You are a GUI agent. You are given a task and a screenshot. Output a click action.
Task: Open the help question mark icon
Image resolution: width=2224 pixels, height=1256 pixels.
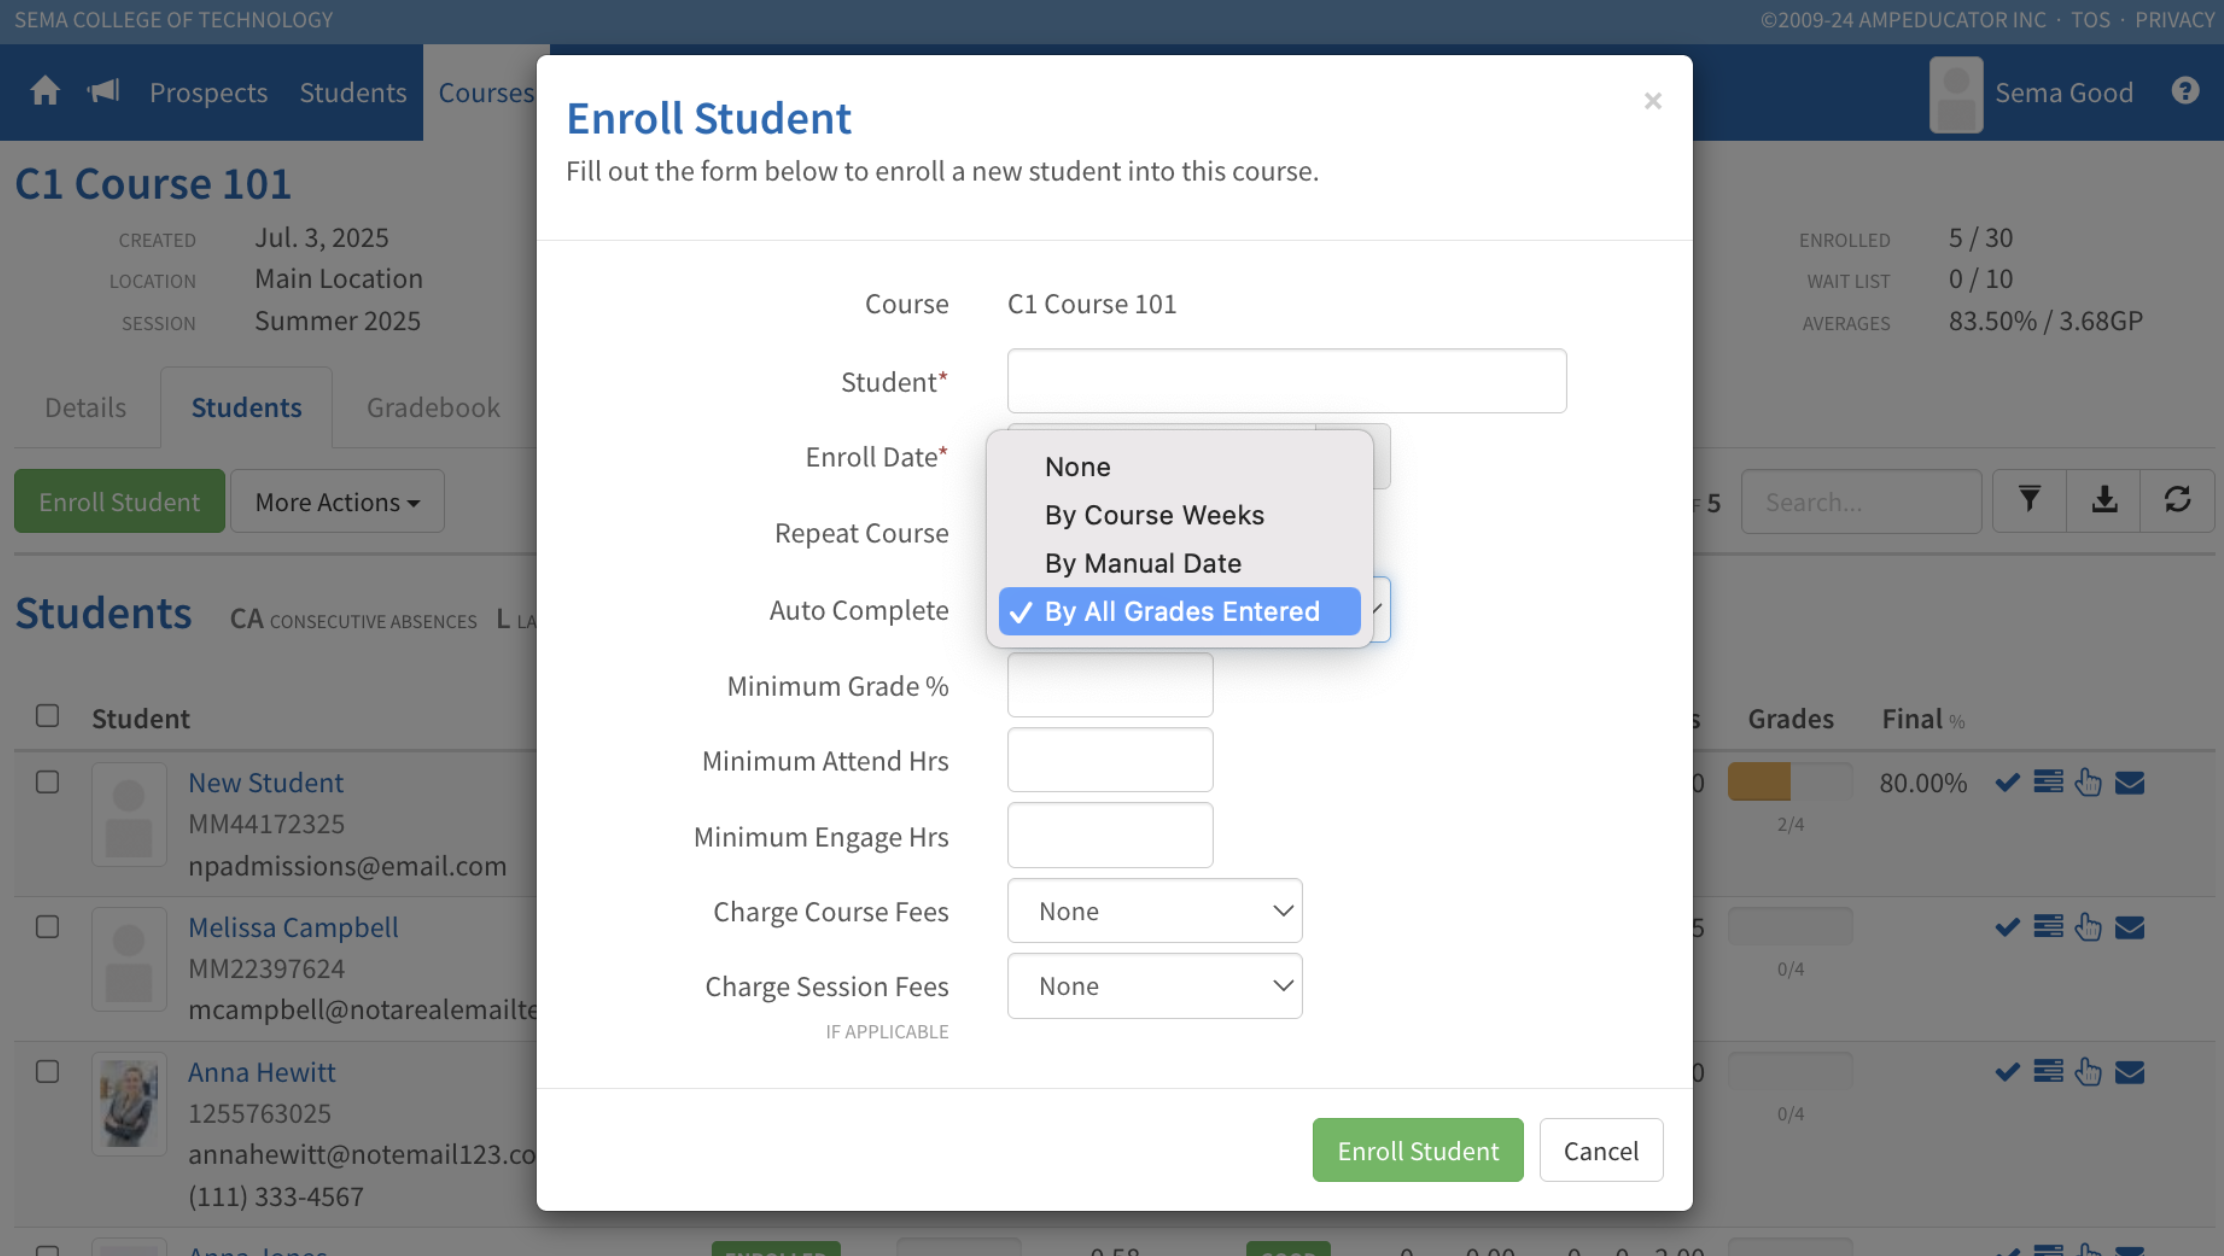pos(2185,91)
